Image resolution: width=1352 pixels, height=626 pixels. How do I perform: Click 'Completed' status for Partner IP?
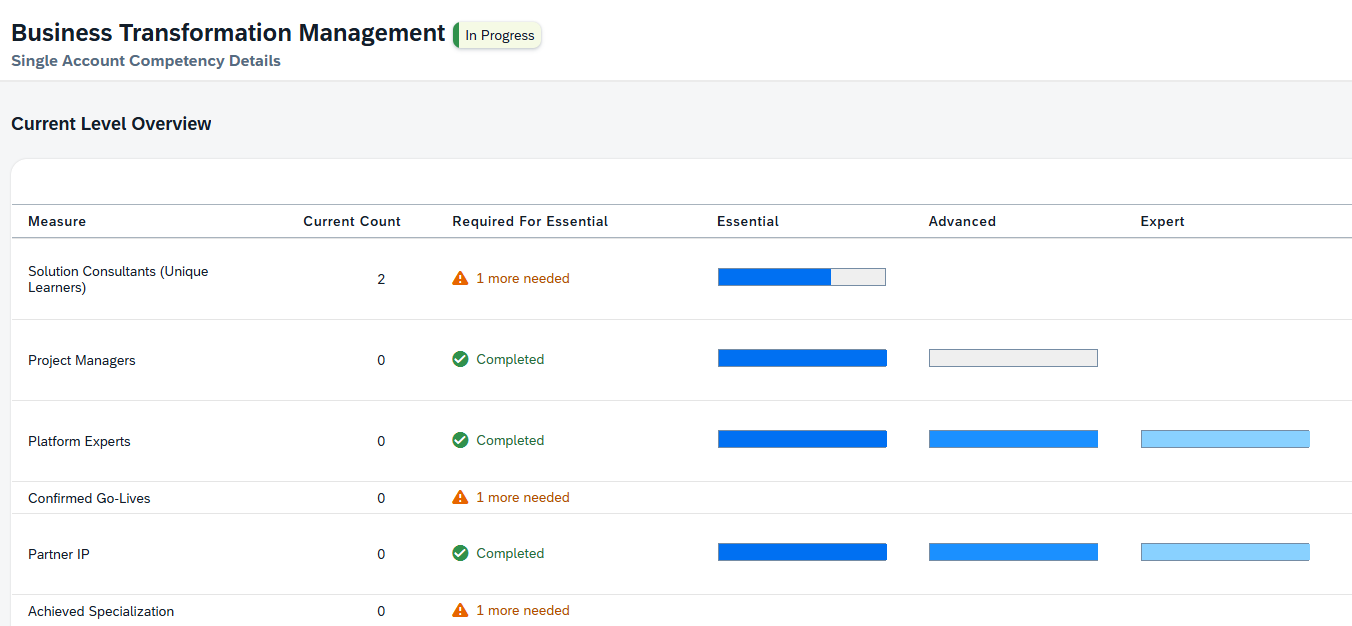click(510, 553)
